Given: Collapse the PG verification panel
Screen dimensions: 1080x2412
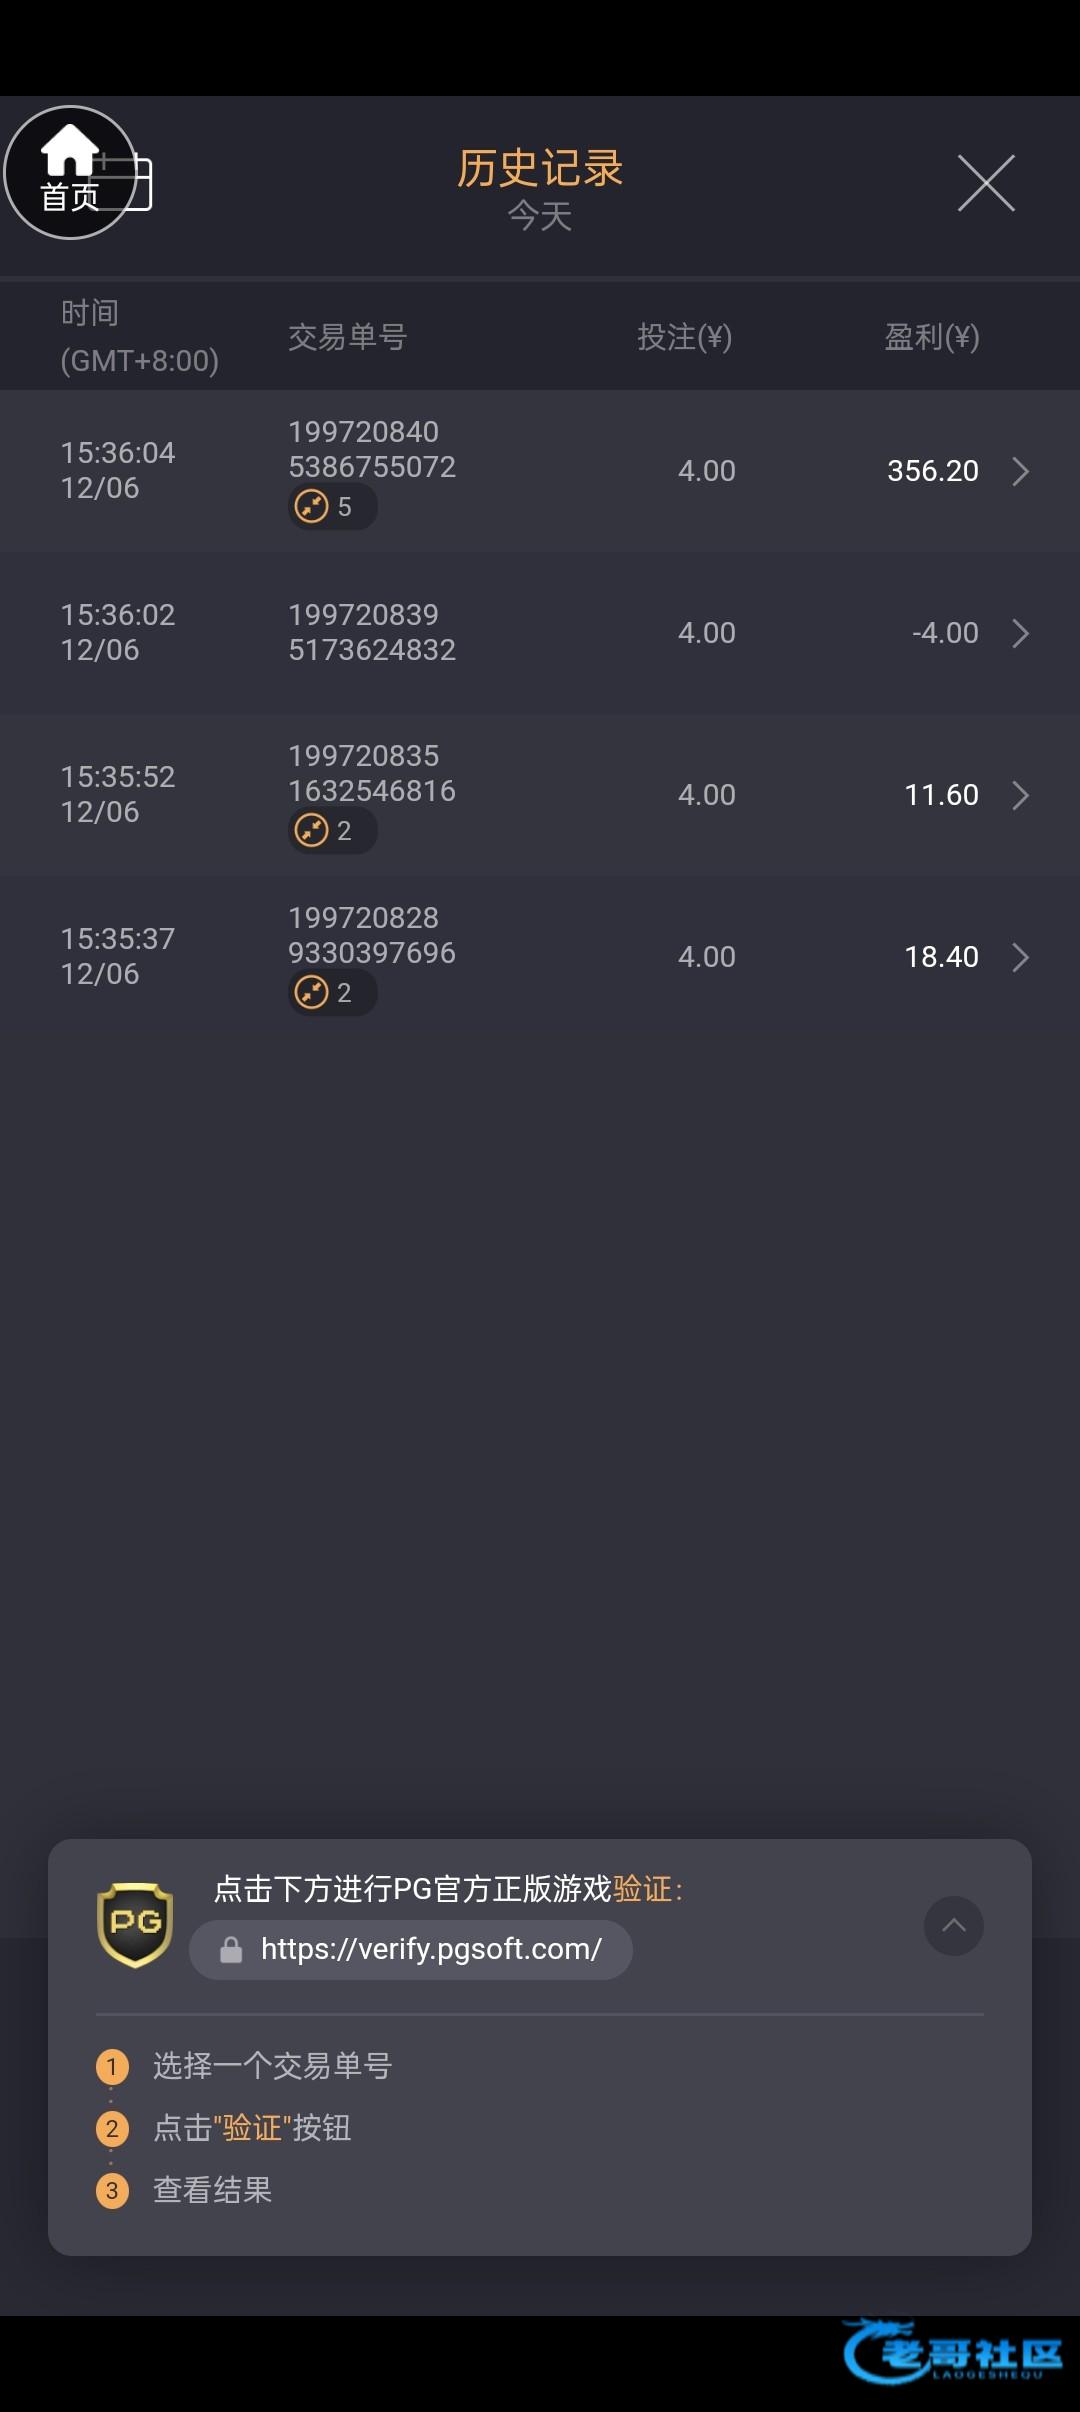Looking at the screenshot, I should point(954,1925).
